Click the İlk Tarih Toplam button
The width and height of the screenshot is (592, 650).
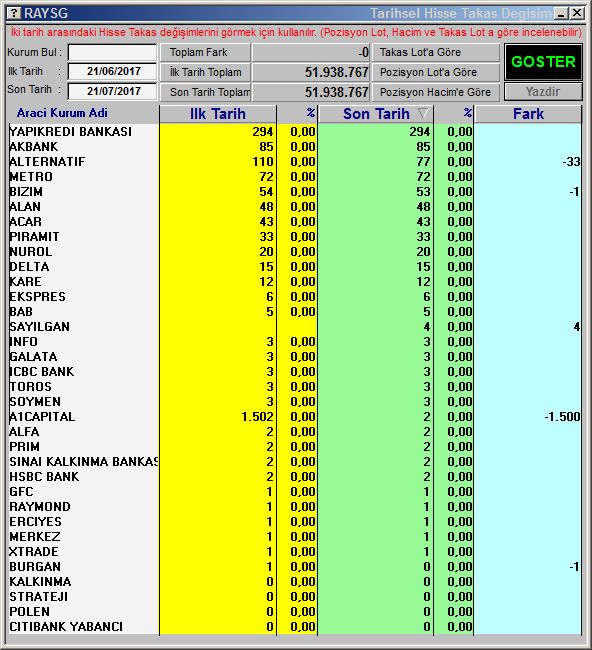[205, 72]
